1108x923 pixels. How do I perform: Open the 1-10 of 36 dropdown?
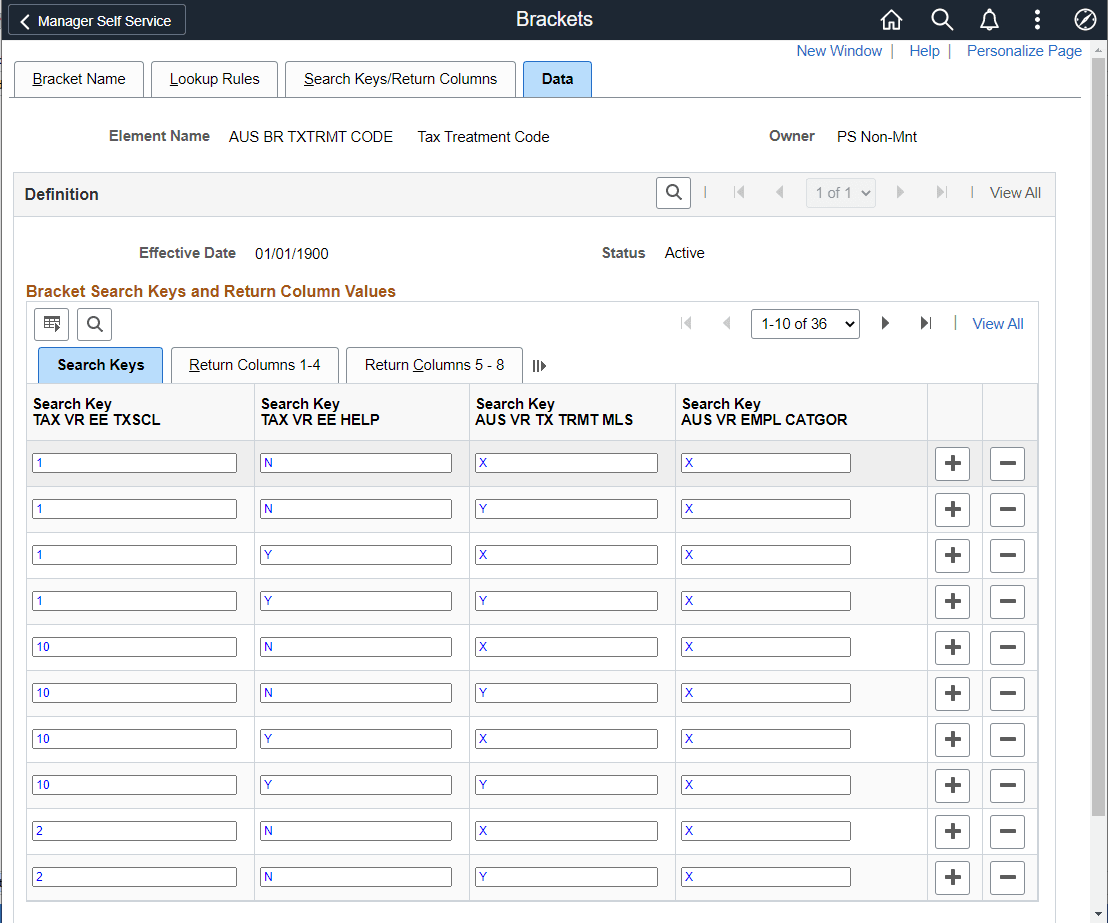tap(805, 324)
